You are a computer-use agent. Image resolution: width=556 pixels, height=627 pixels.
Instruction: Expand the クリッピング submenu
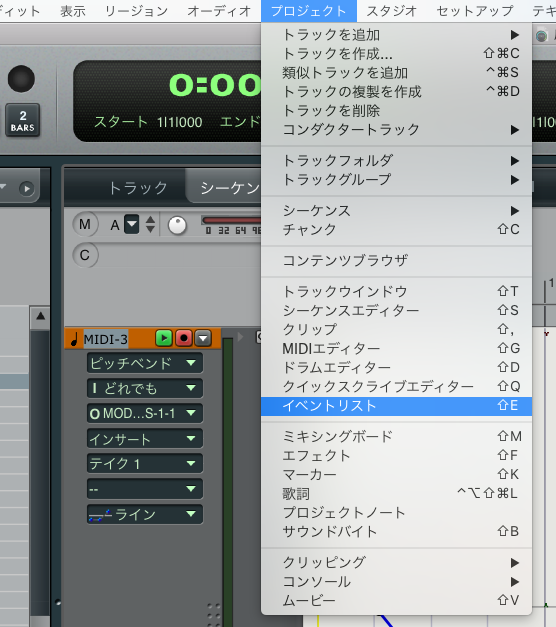click(x=396, y=563)
